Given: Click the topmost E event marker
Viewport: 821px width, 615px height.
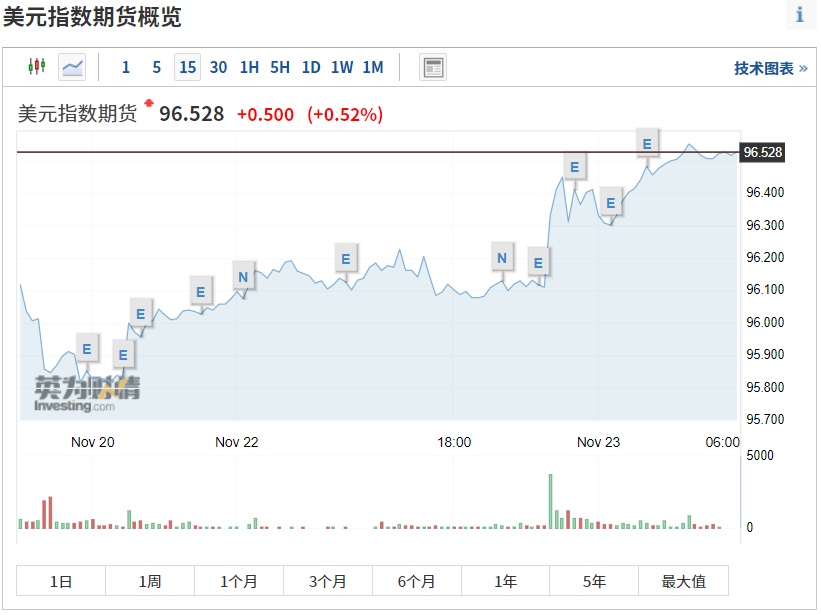Looking at the screenshot, I should [647, 144].
